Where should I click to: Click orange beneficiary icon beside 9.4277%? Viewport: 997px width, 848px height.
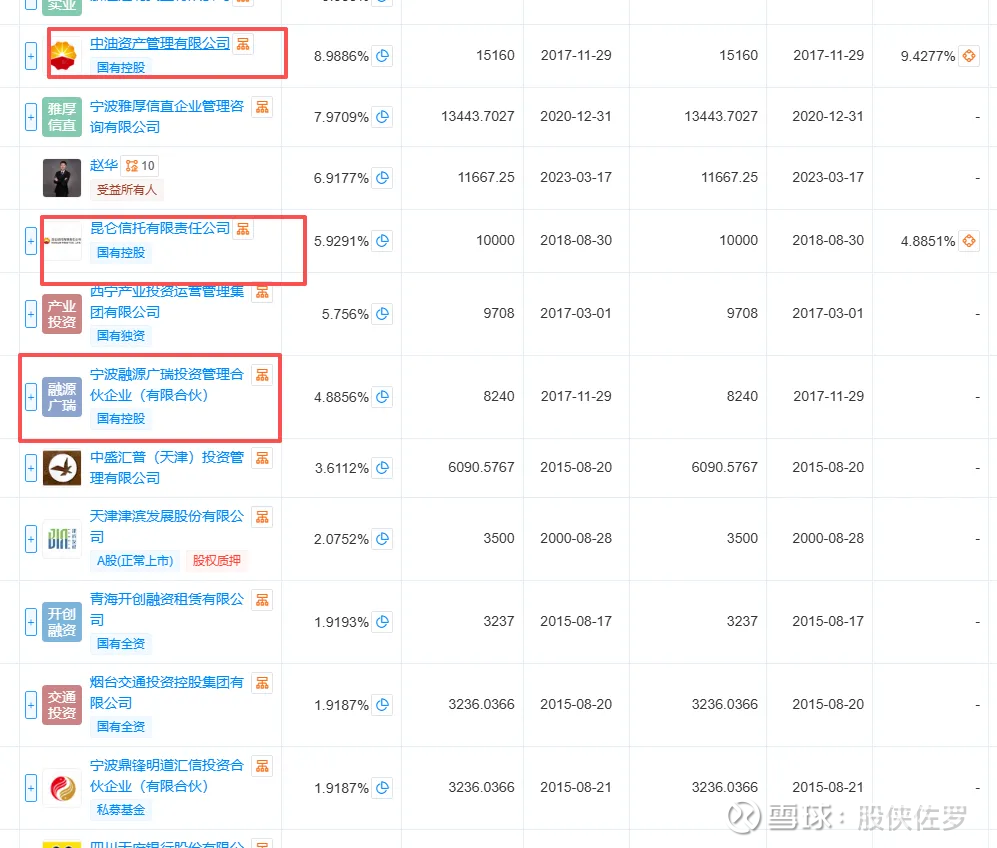pos(968,56)
